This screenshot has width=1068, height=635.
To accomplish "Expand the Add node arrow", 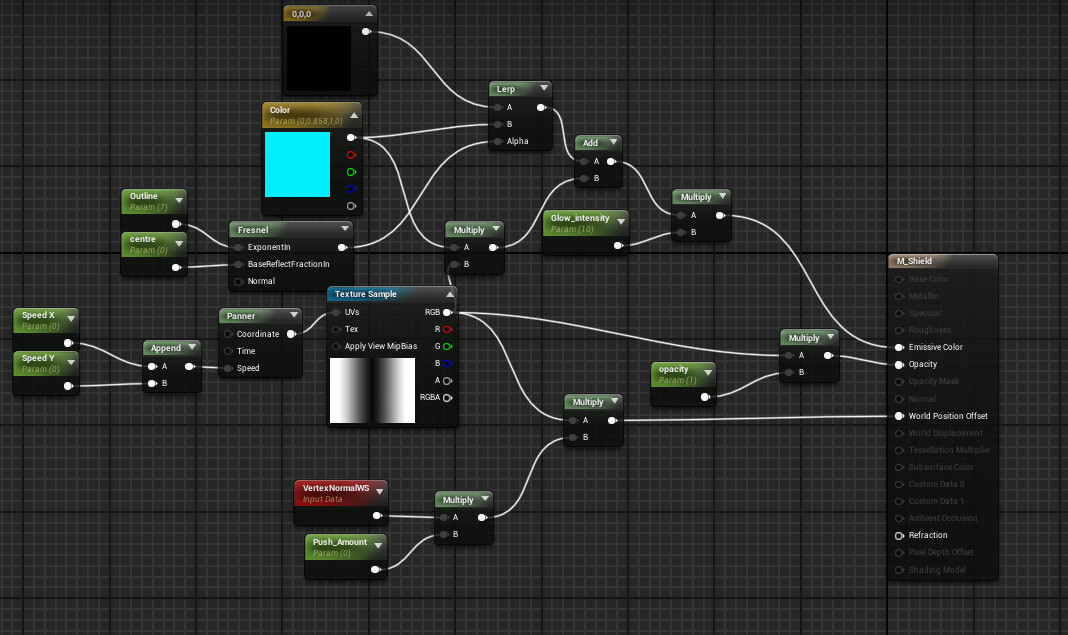I will [x=613, y=142].
